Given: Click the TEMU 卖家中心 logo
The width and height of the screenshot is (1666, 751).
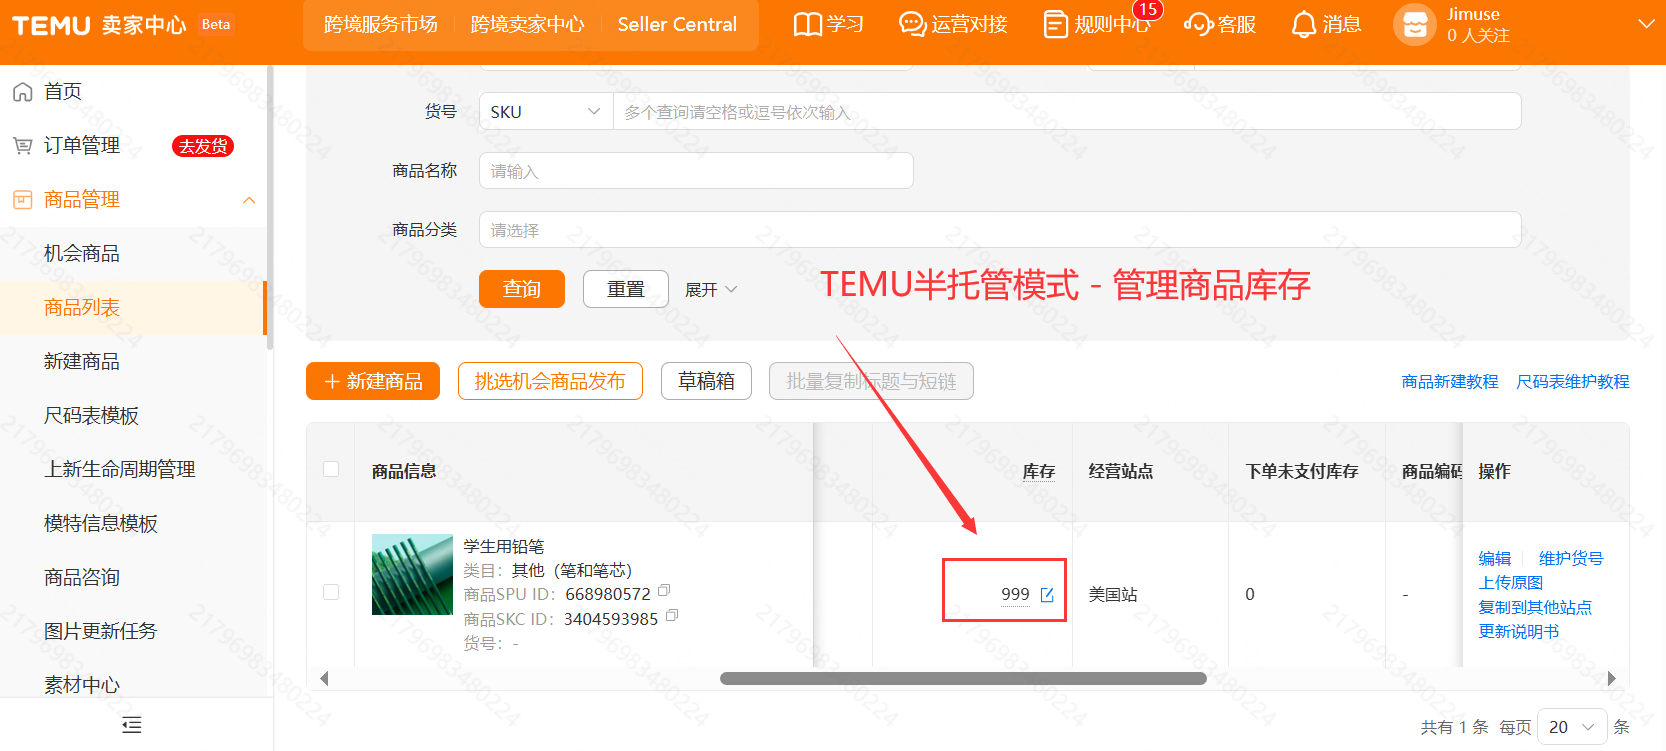Looking at the screenshot, I should point(99,25).
